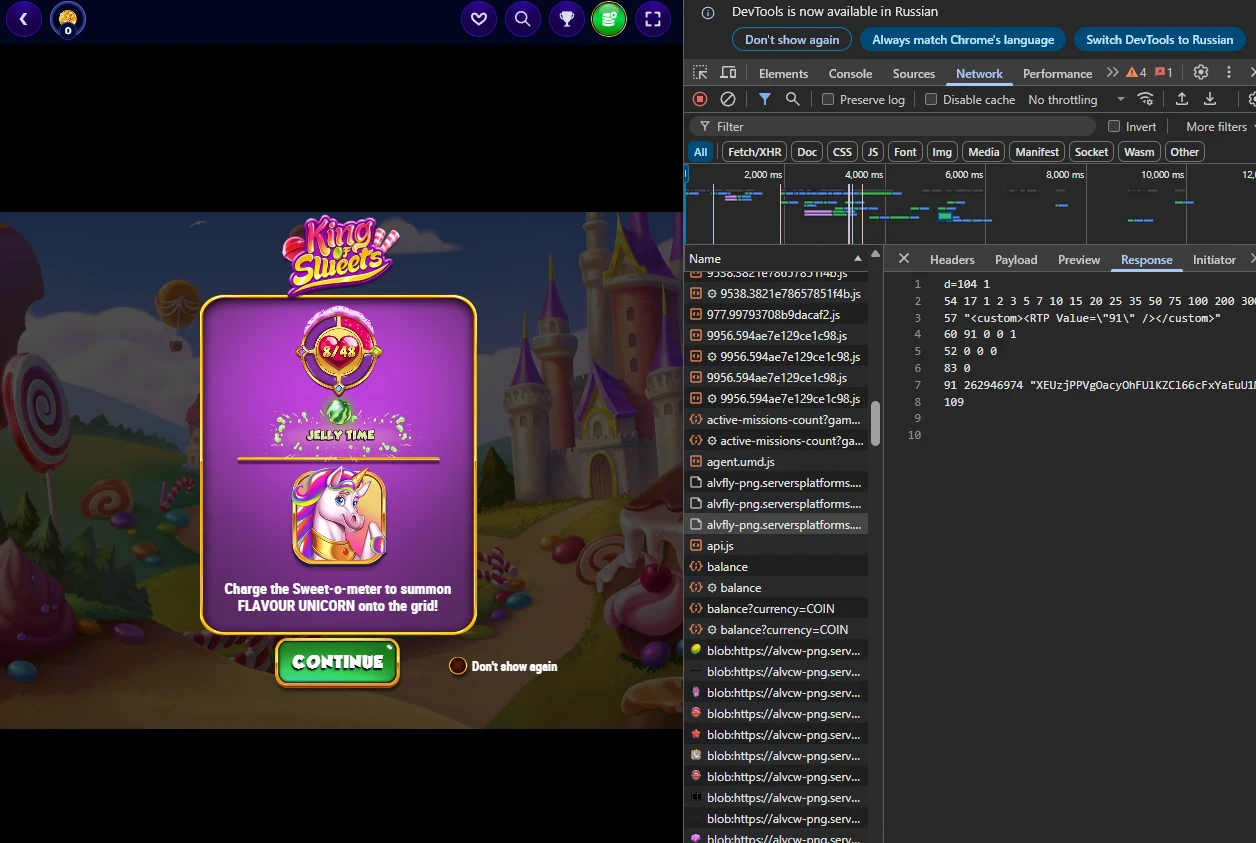The width and height of the screenshot is (1256, 843).
Task: Filter requests by Img type
Action: coord(941,152)
